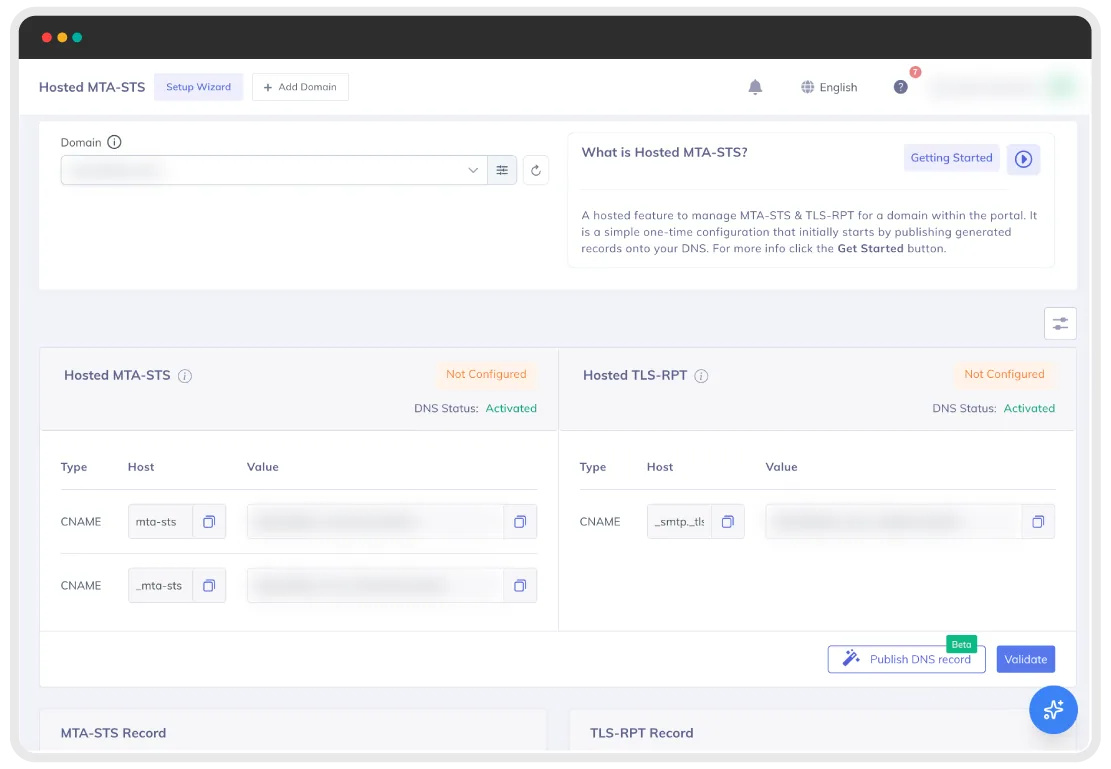
Task: Copy the mta-sts host name
Action: pos(209,522)
